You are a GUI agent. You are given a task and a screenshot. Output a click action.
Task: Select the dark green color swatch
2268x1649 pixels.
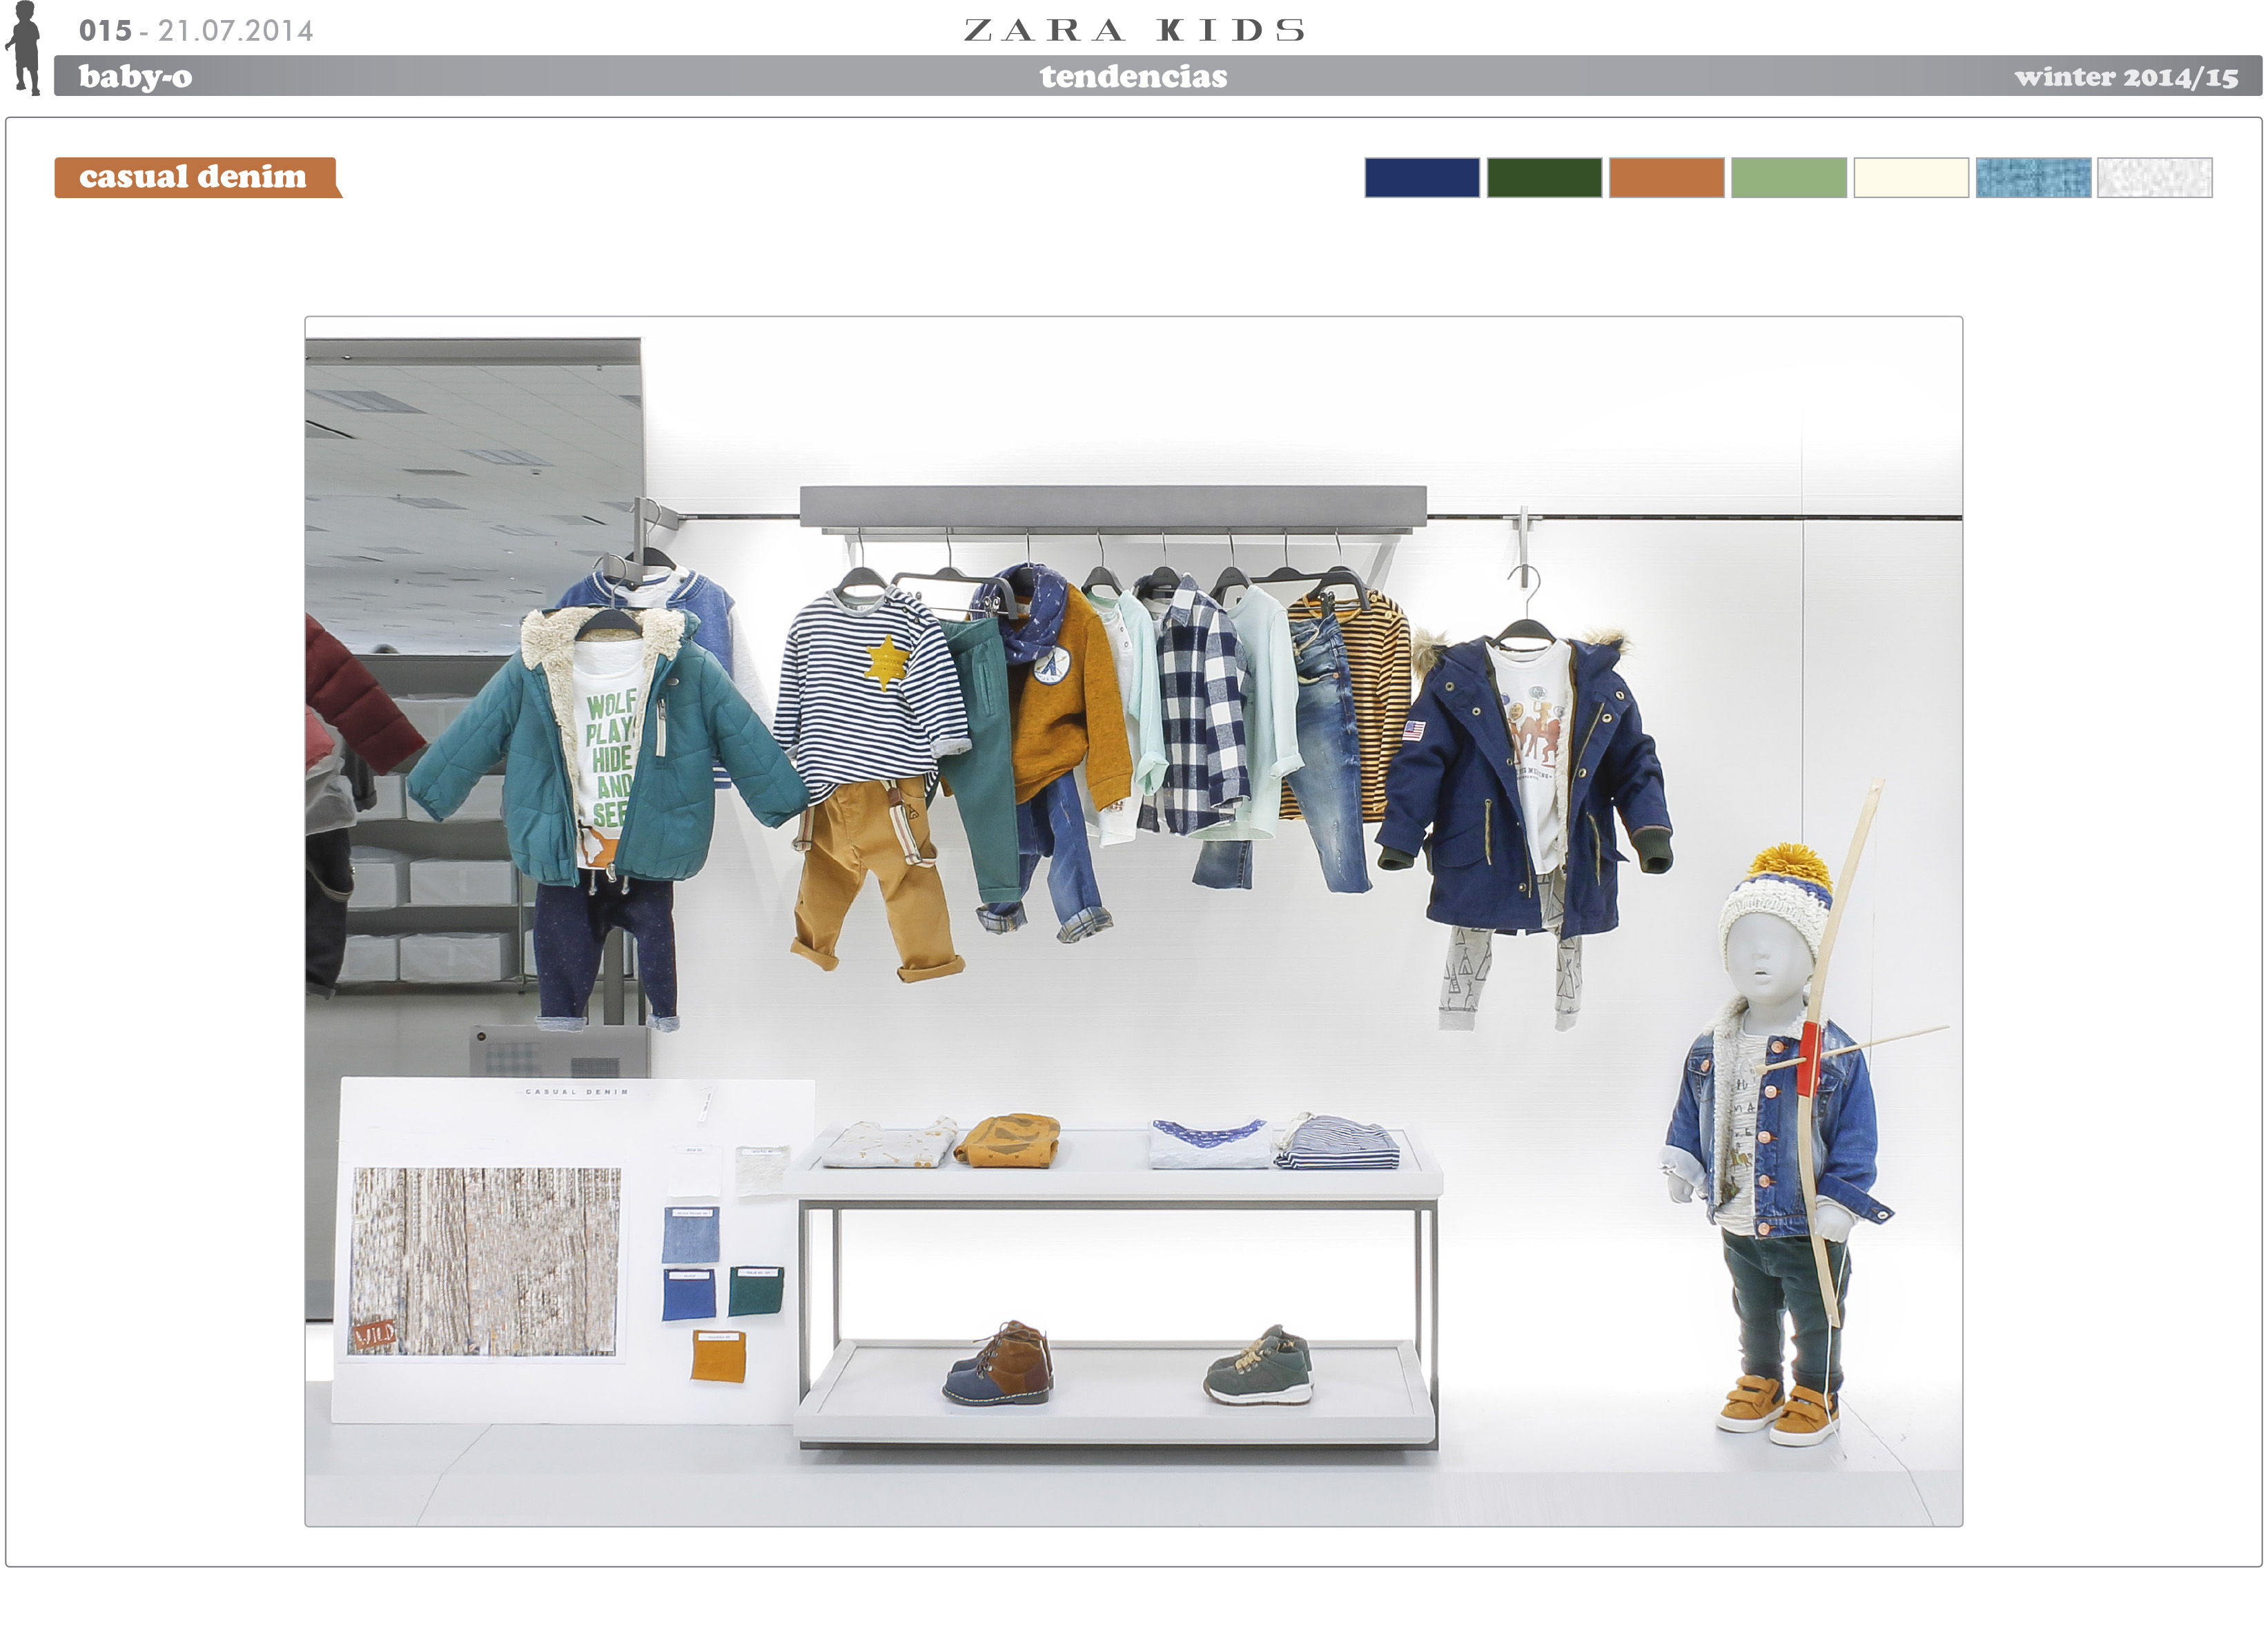pyautogui.click(x=1543, y=178)
